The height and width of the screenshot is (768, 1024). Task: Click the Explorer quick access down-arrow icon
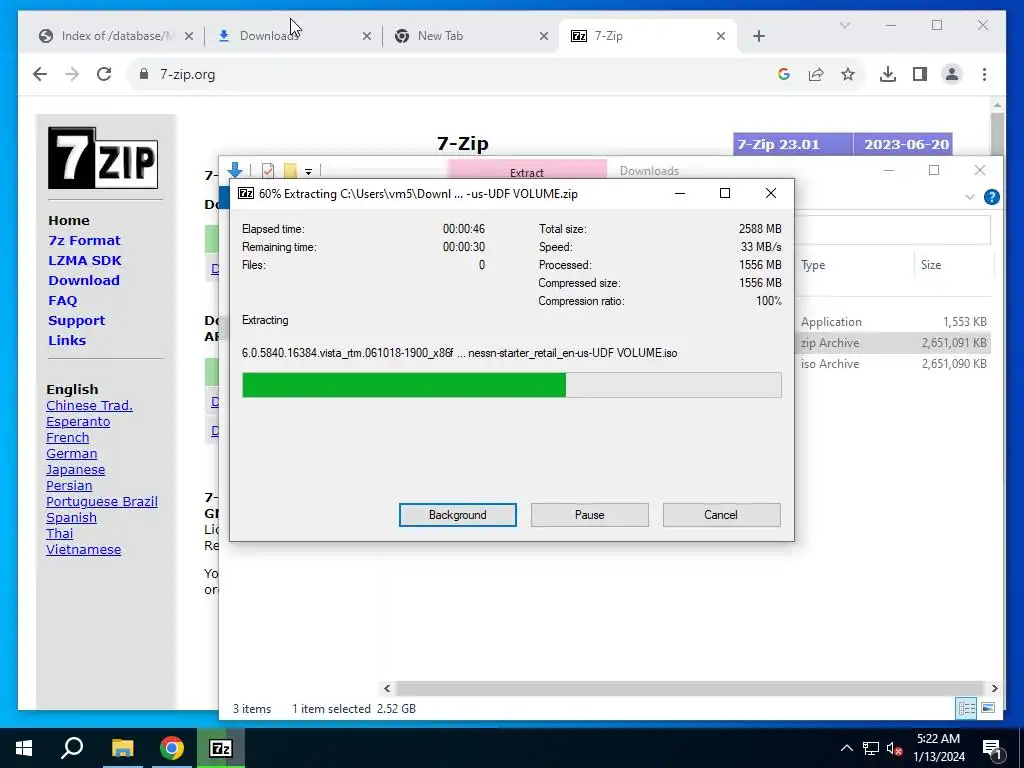click(x=235, y=170)
